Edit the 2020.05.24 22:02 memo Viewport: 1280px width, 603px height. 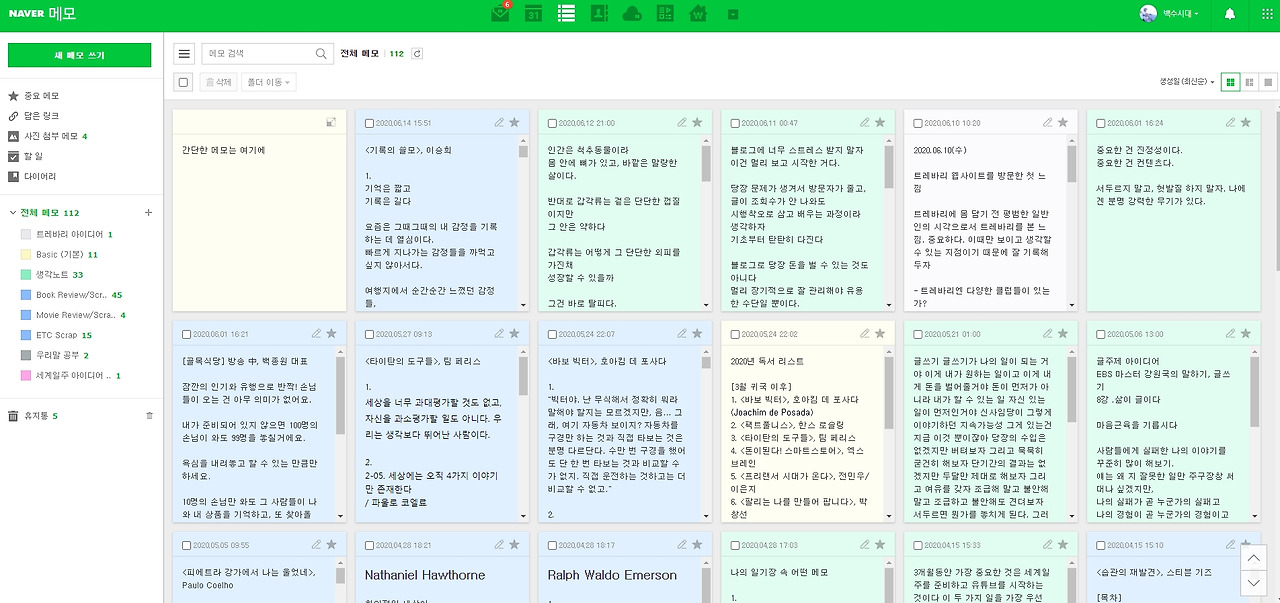pyautogui.click(x=865, y=333)
